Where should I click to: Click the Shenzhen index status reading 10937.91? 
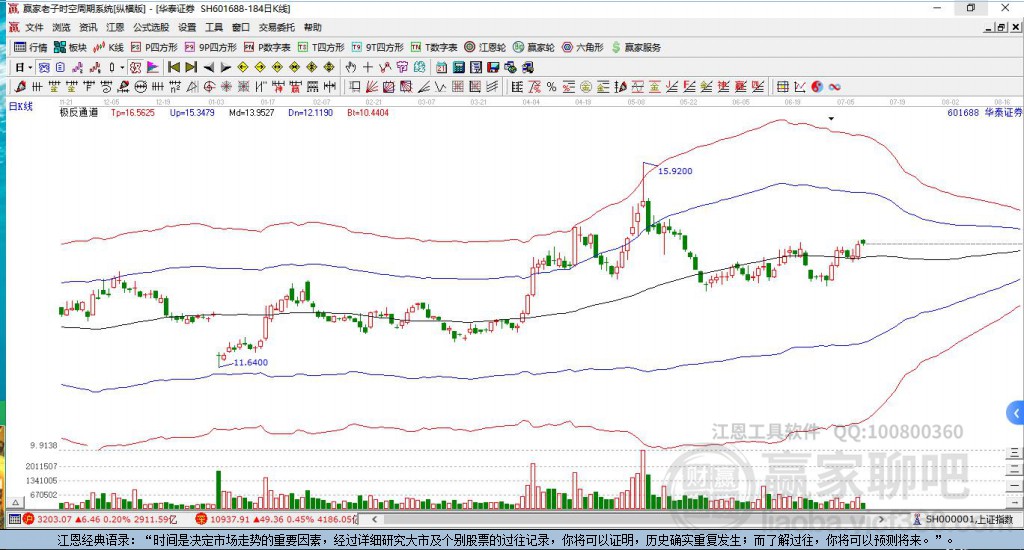click(x=230, y=519)
